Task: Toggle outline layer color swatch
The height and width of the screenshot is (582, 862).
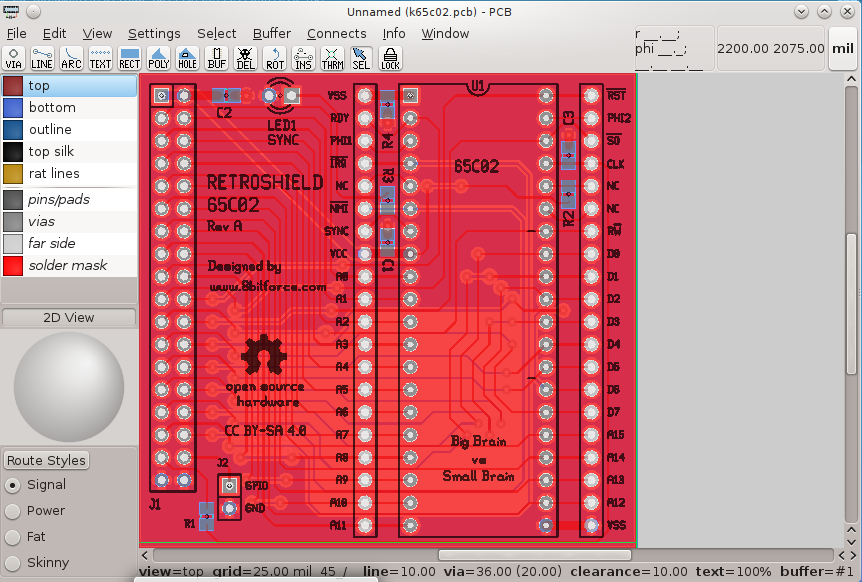Action: click(x=13, y=130)
